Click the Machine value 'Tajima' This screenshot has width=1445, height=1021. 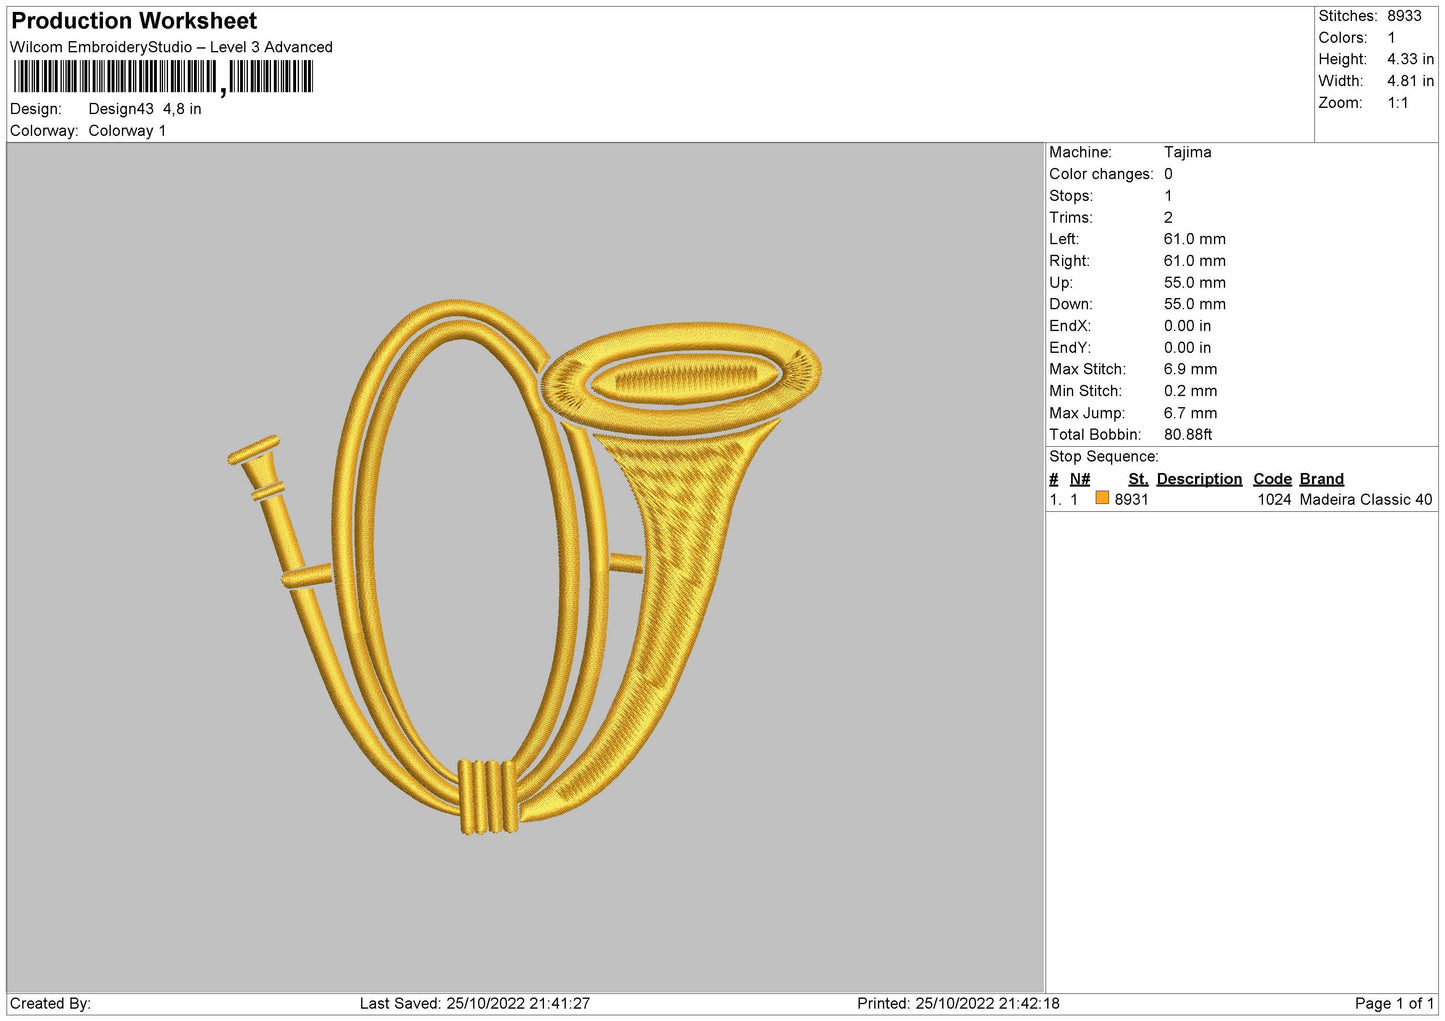coord(1187,152)
